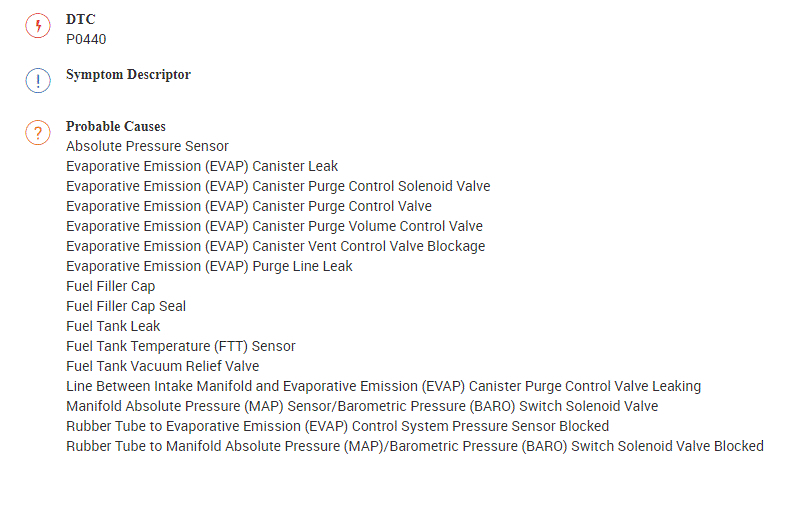Select the P0440 code text
797x508 pixels.
coord(86,39)
